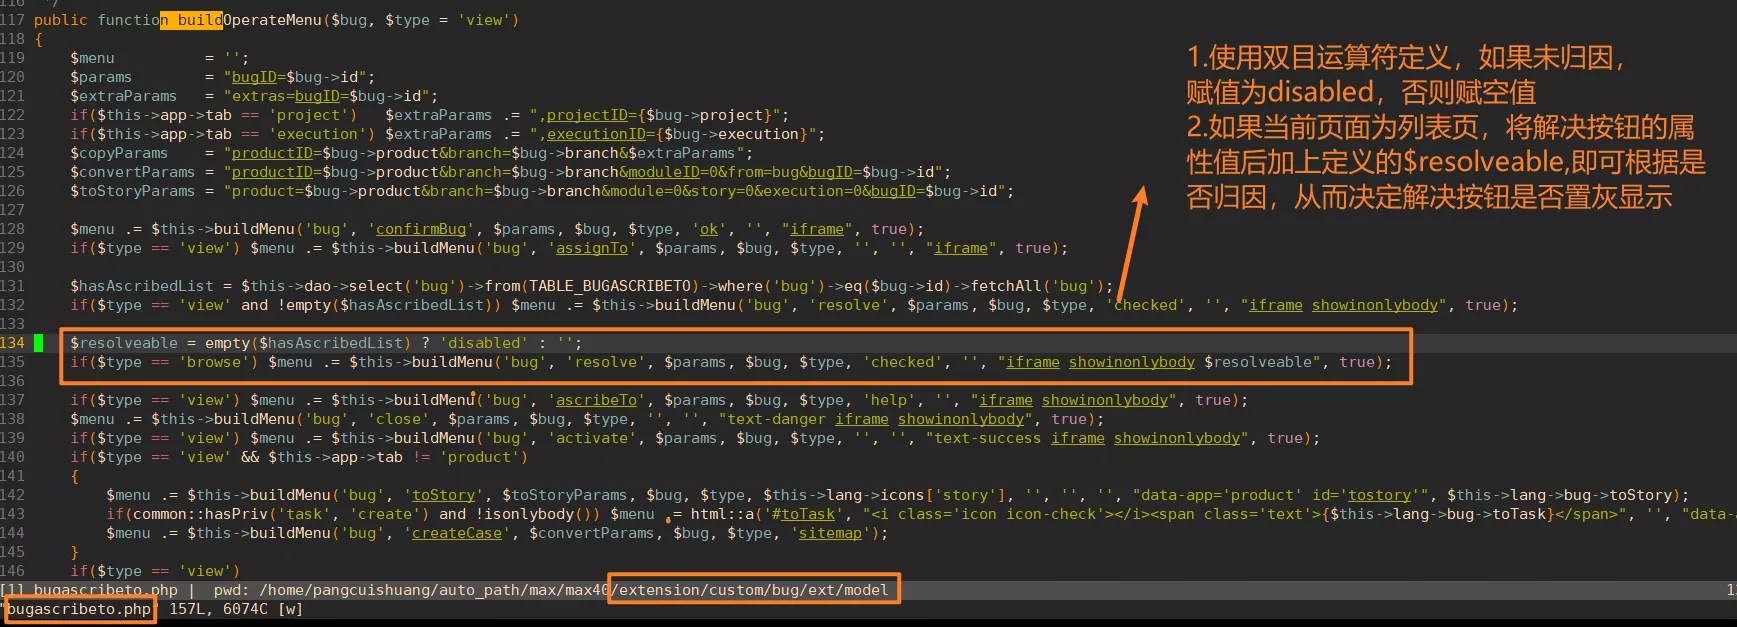Click the 'assignTo' underlined string on line 129

[592, 248]
